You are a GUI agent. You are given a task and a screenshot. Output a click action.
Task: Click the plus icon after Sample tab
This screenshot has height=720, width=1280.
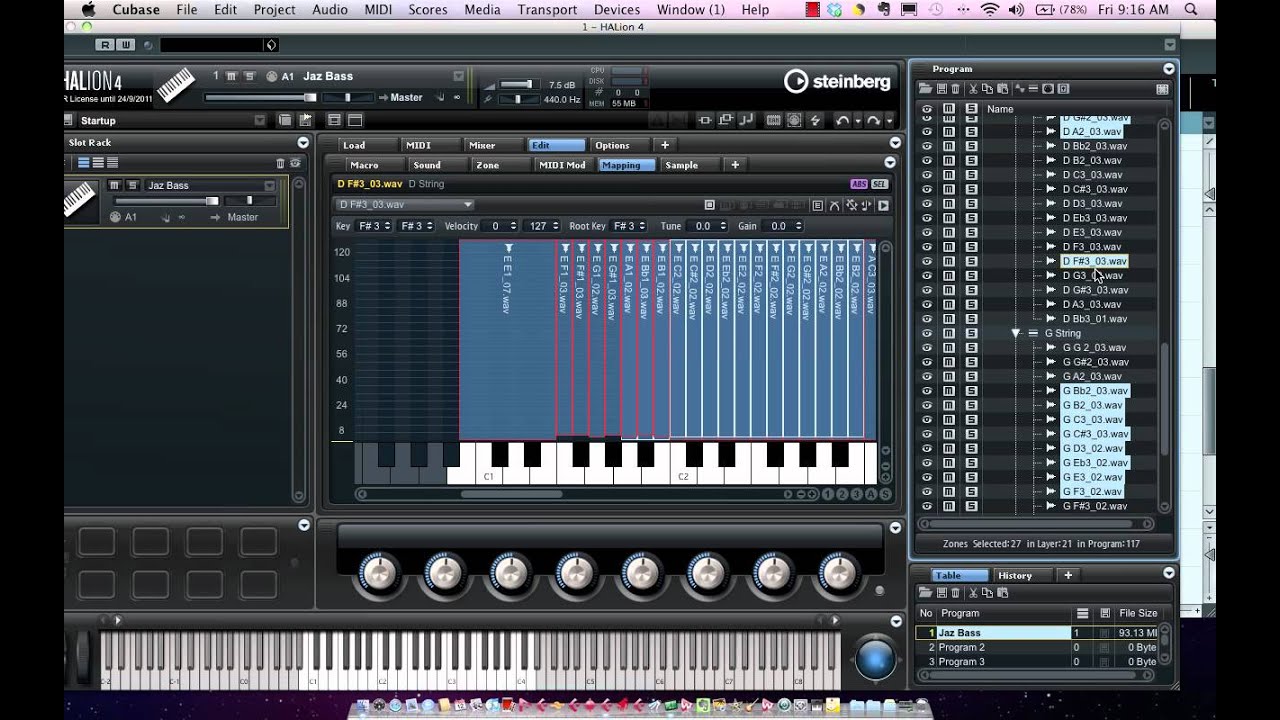[x=735, y=165]
